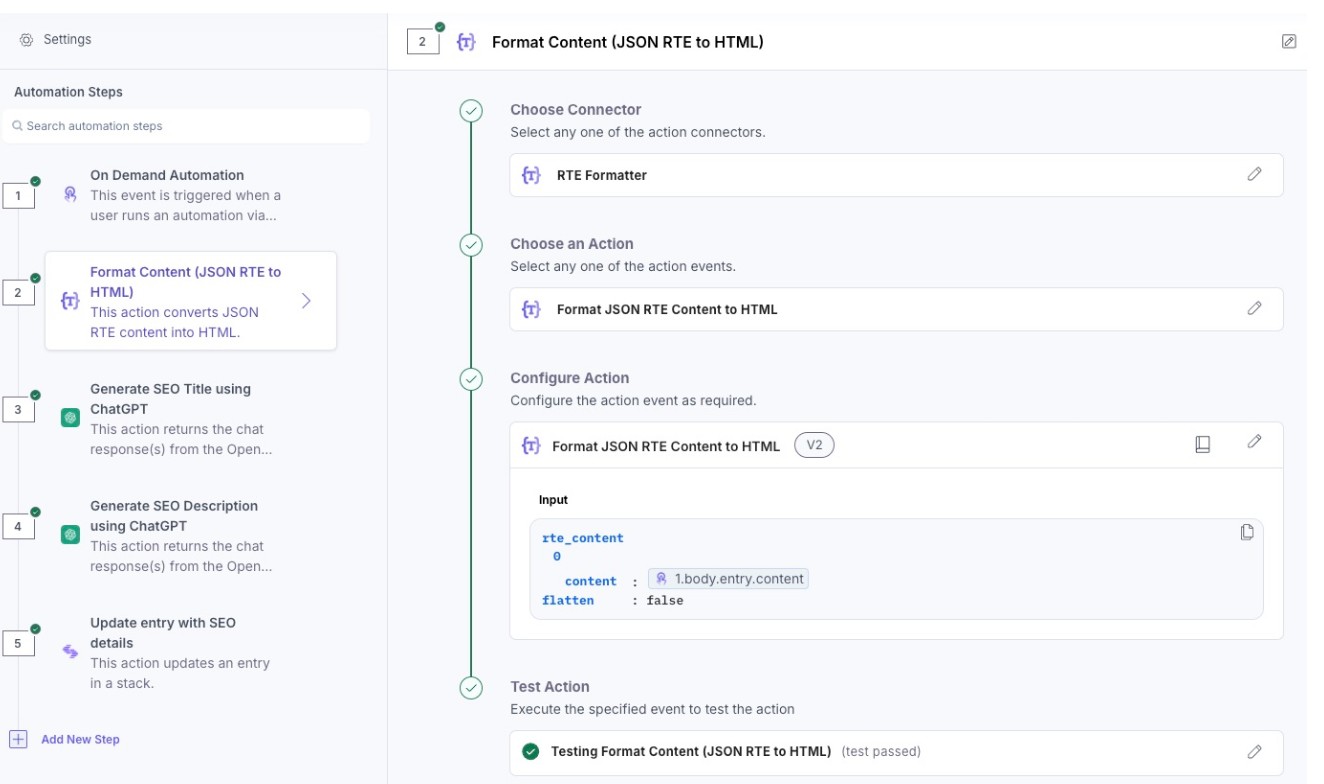Open the V2 version badge selector
Image resolution: width=1324 pixels, height=784 pixels.
pyautogui.click(x=814, y=445)
